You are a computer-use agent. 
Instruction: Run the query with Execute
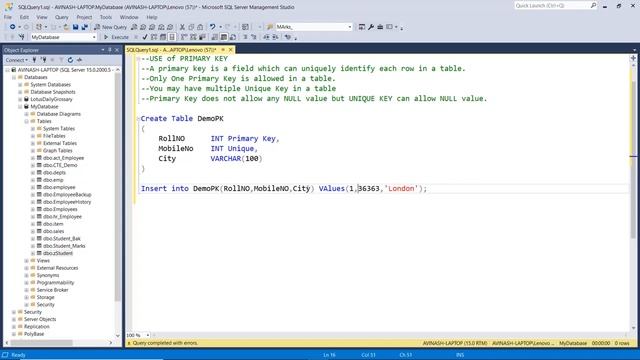[116, 37]
